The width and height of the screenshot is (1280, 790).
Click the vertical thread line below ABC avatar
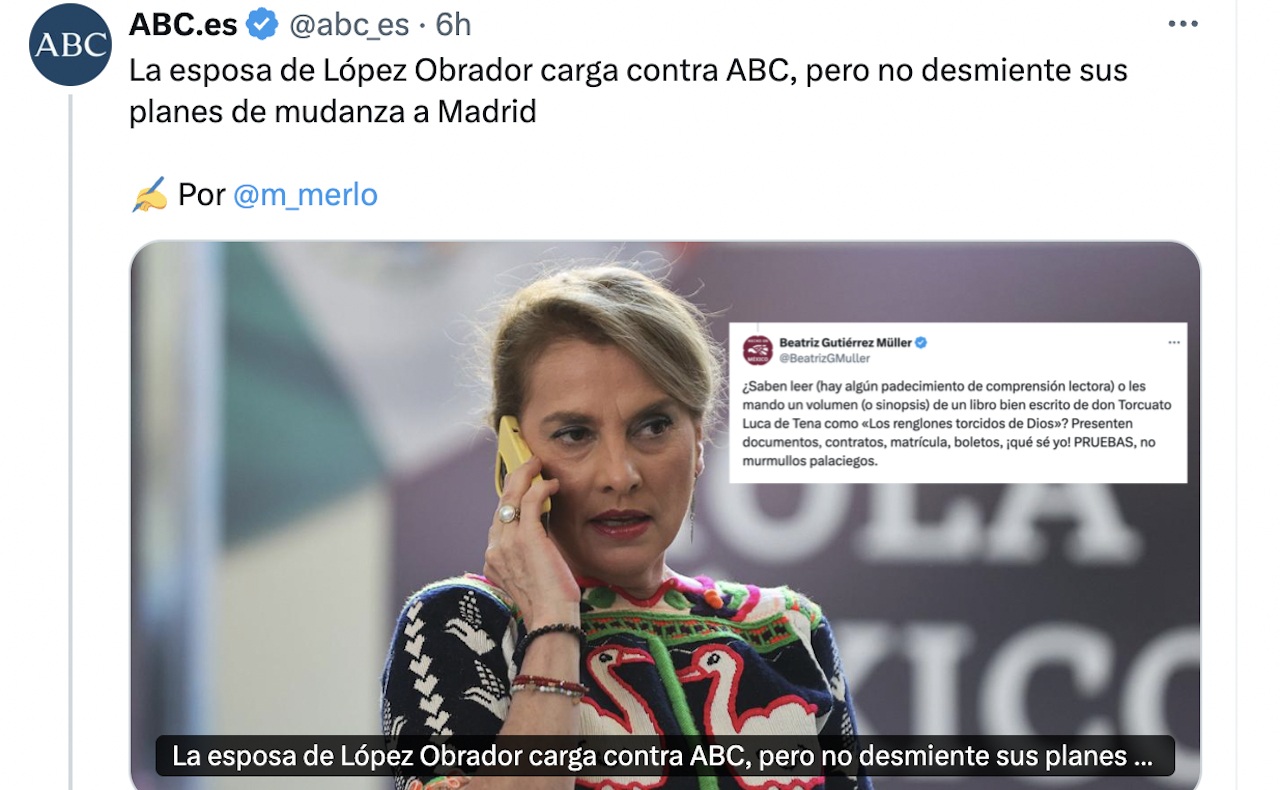pyautogui.click(x=70, y=440)
